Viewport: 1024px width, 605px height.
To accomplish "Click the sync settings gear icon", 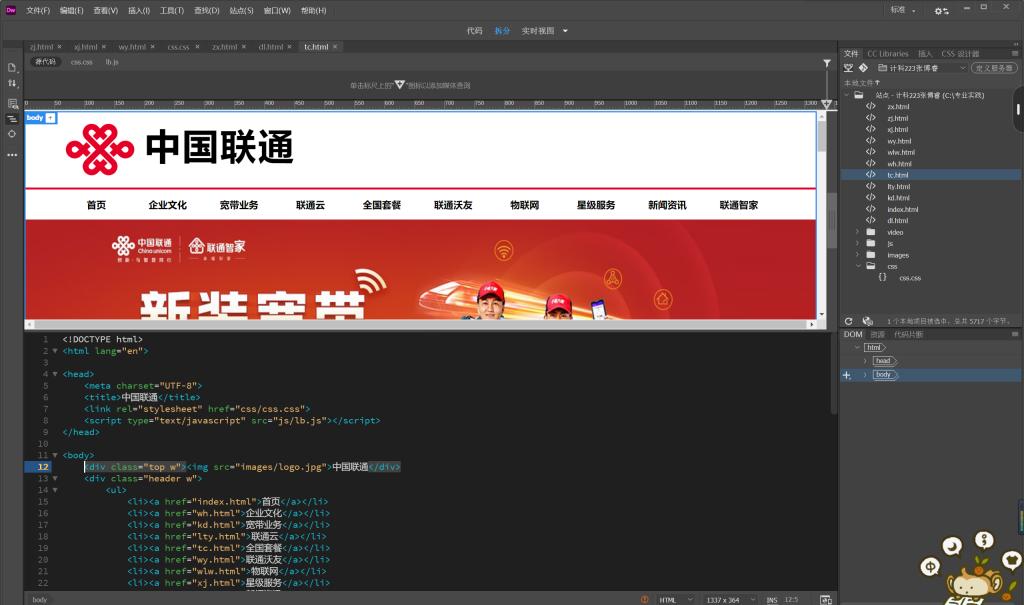I will (x=941, y=11).
